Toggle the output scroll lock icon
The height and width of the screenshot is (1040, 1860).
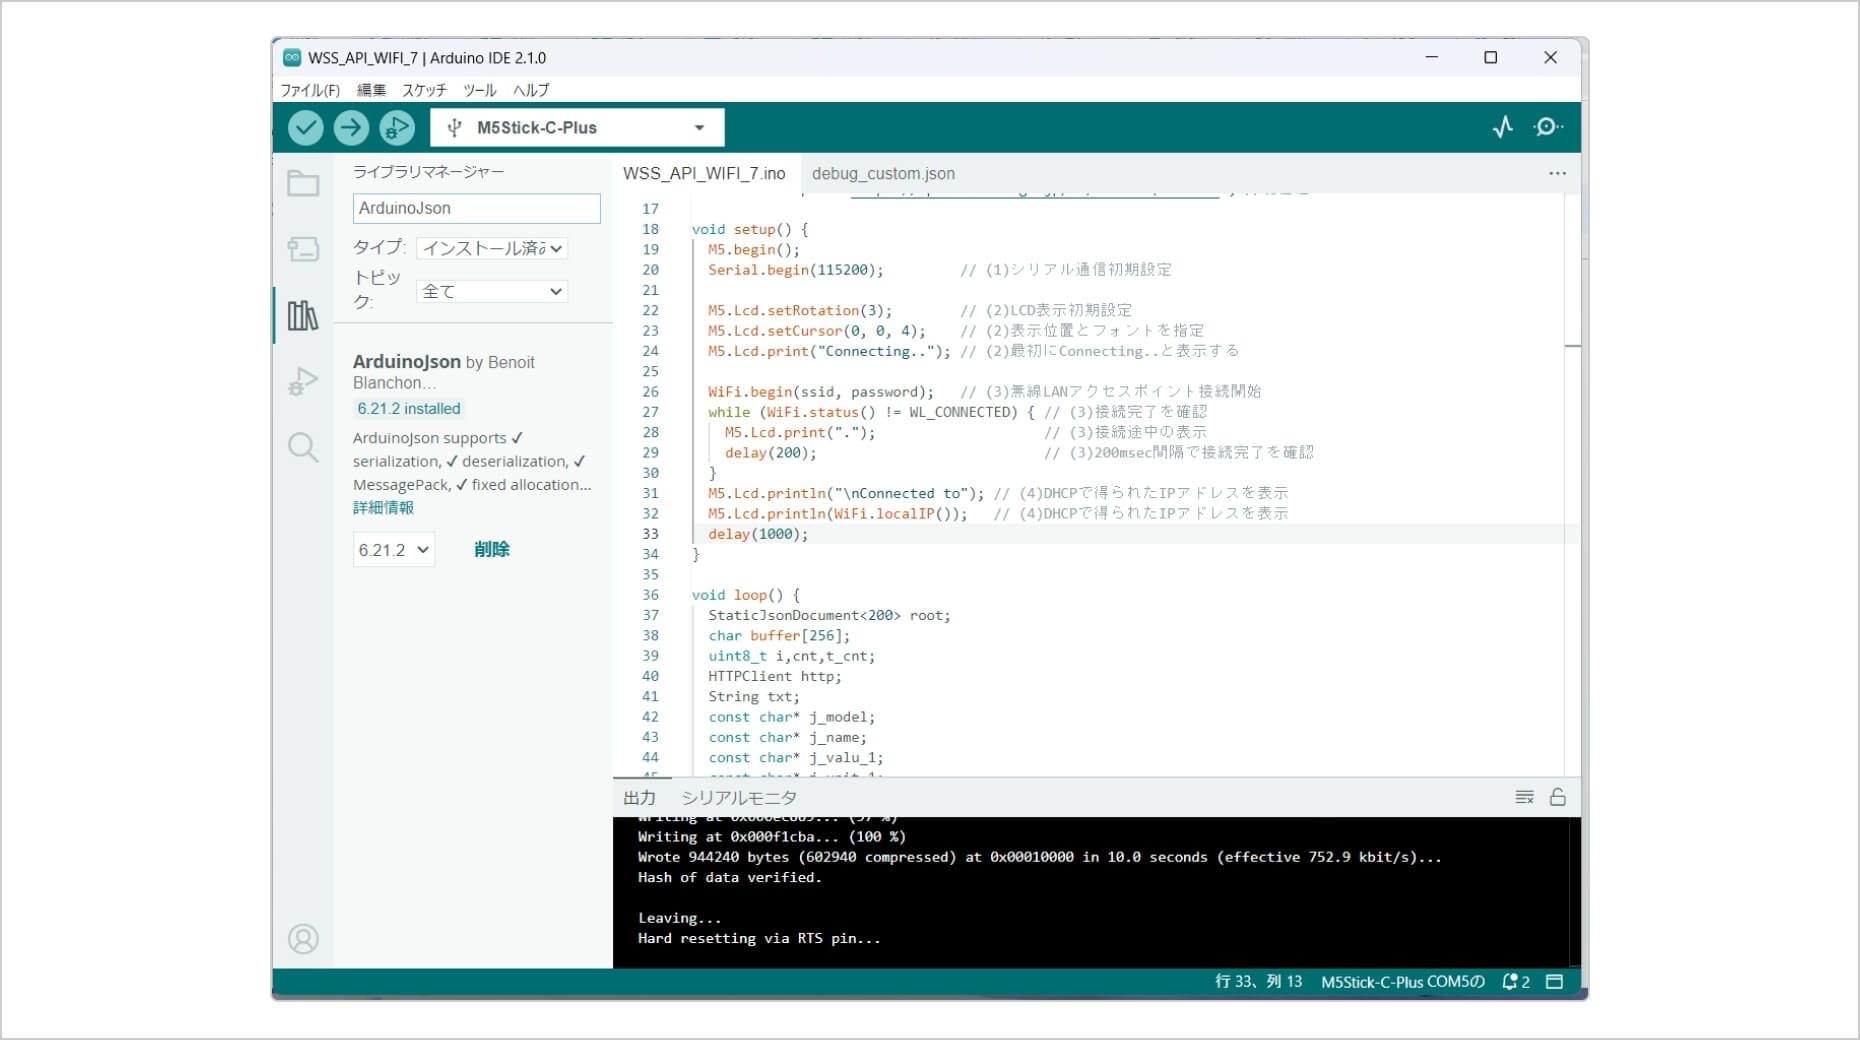click(1558, 797)
